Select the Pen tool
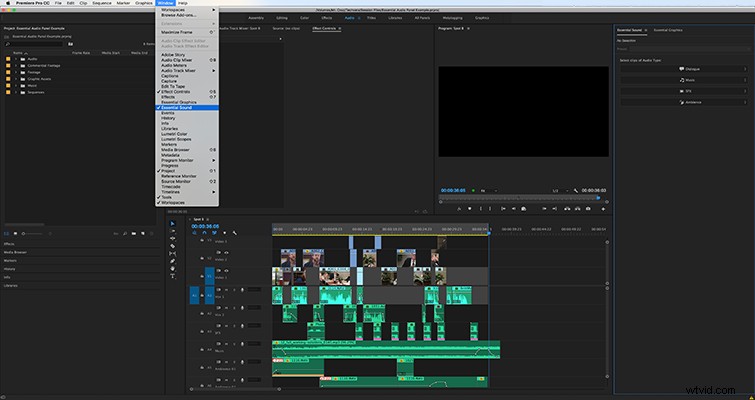This screenshot has width=755, height=400. coord(173,261)
